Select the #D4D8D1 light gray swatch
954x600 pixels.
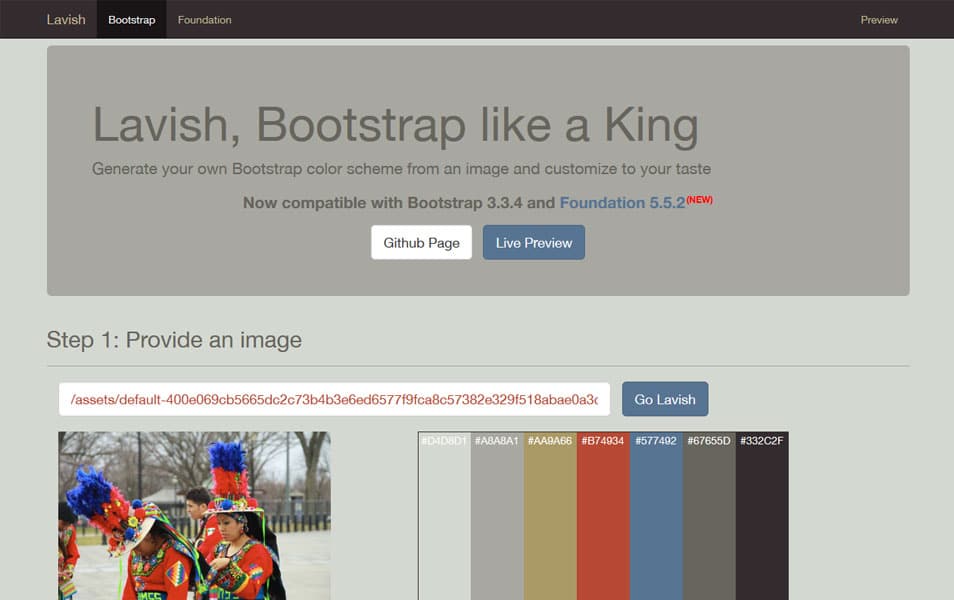pyautogui.click(x=444, y=520)
